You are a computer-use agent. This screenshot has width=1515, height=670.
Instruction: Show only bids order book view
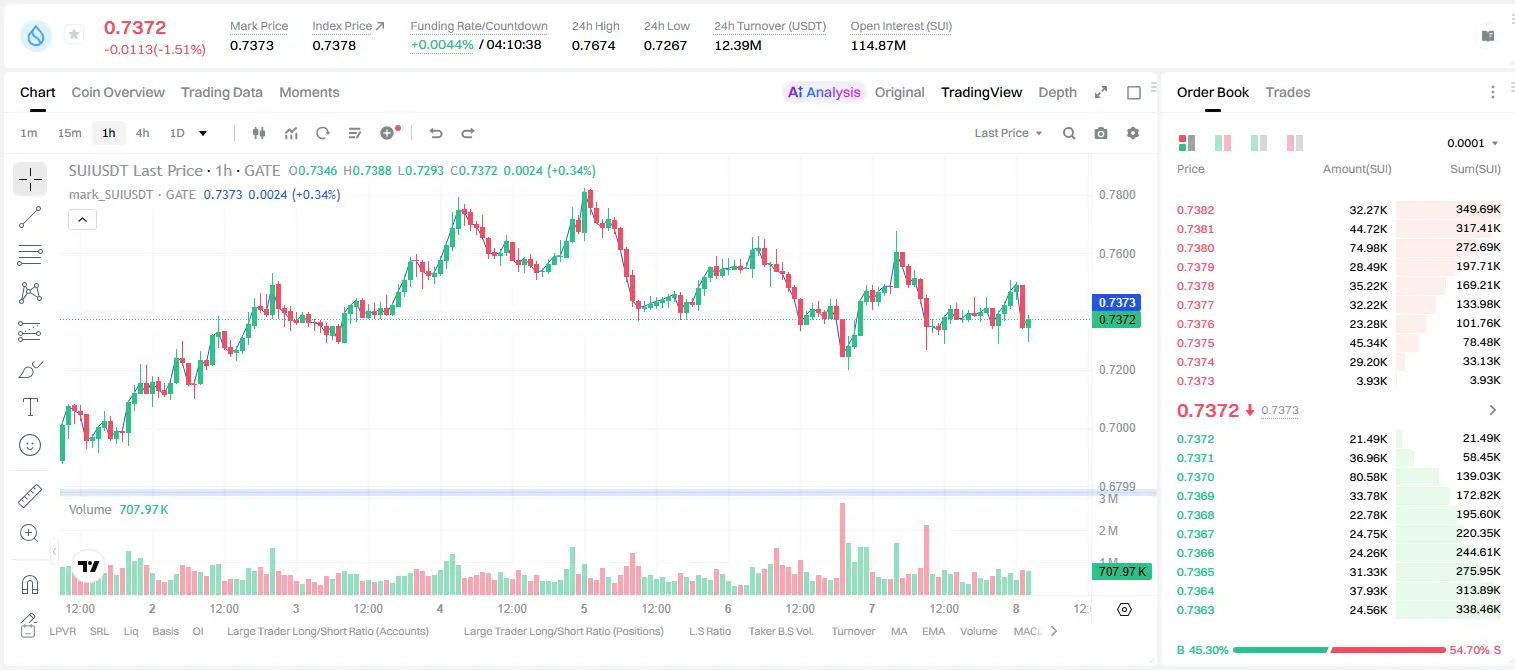point(1259,143)
